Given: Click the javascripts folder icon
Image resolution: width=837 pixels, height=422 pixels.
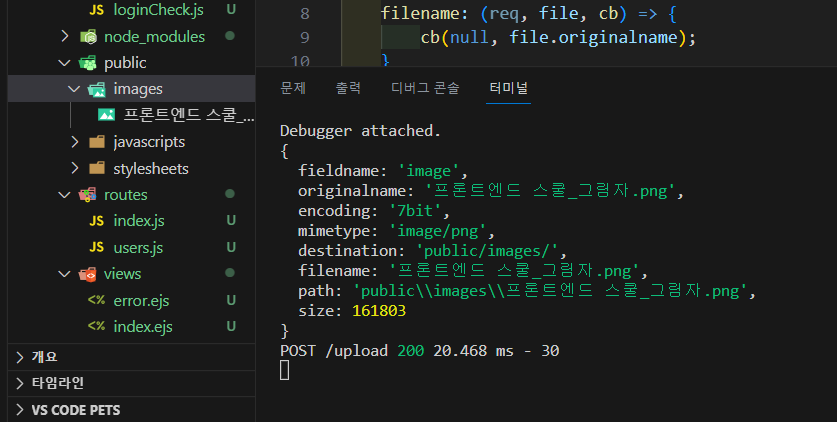Looking at the screenshot, I should pyautogui.click(x=97, y=142).
